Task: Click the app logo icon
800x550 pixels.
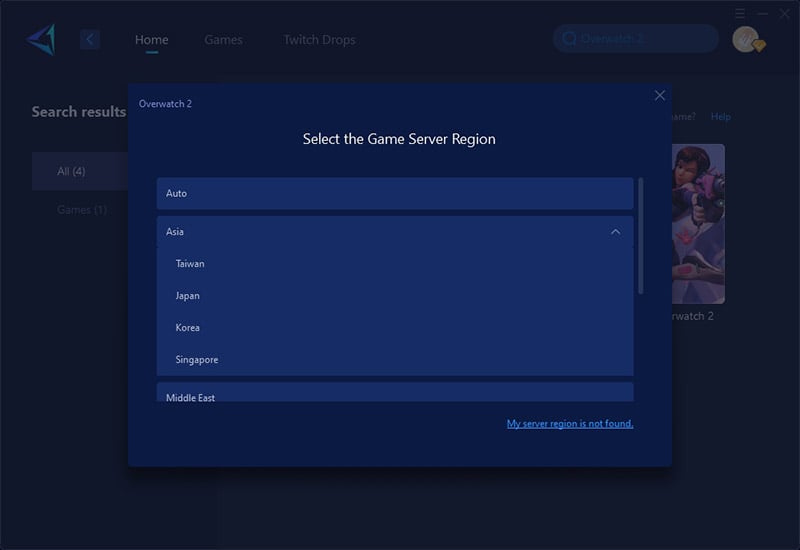Action: (41, 39)
